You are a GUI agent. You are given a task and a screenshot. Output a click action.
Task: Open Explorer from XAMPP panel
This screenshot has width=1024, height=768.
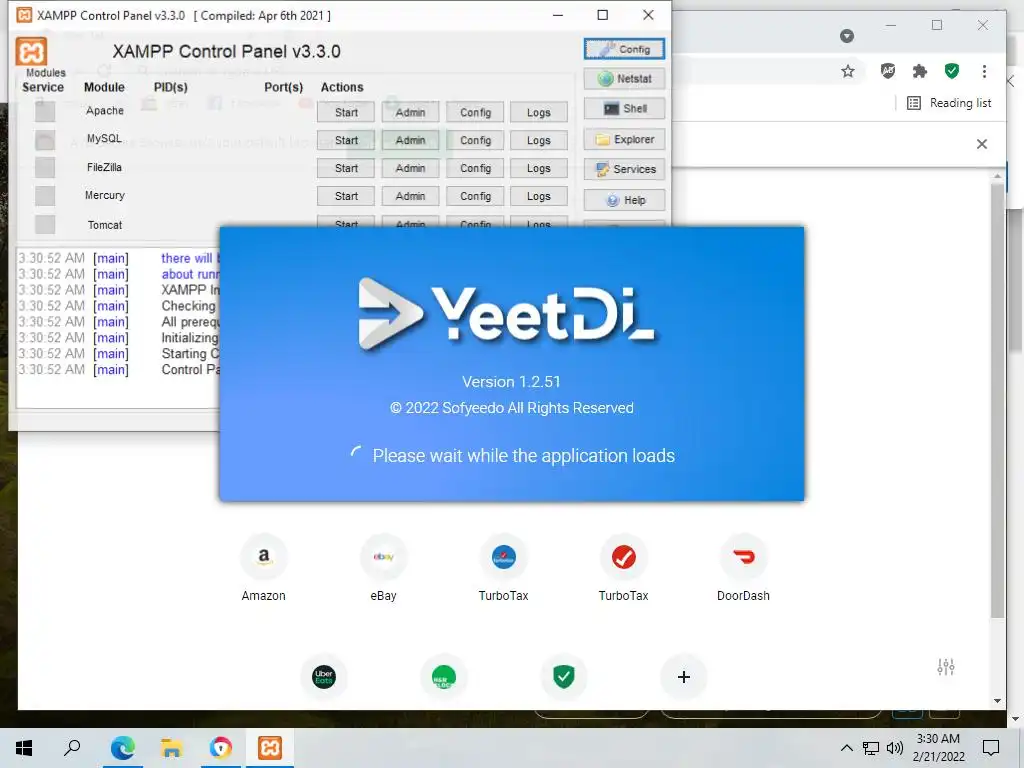pos(624,139)
